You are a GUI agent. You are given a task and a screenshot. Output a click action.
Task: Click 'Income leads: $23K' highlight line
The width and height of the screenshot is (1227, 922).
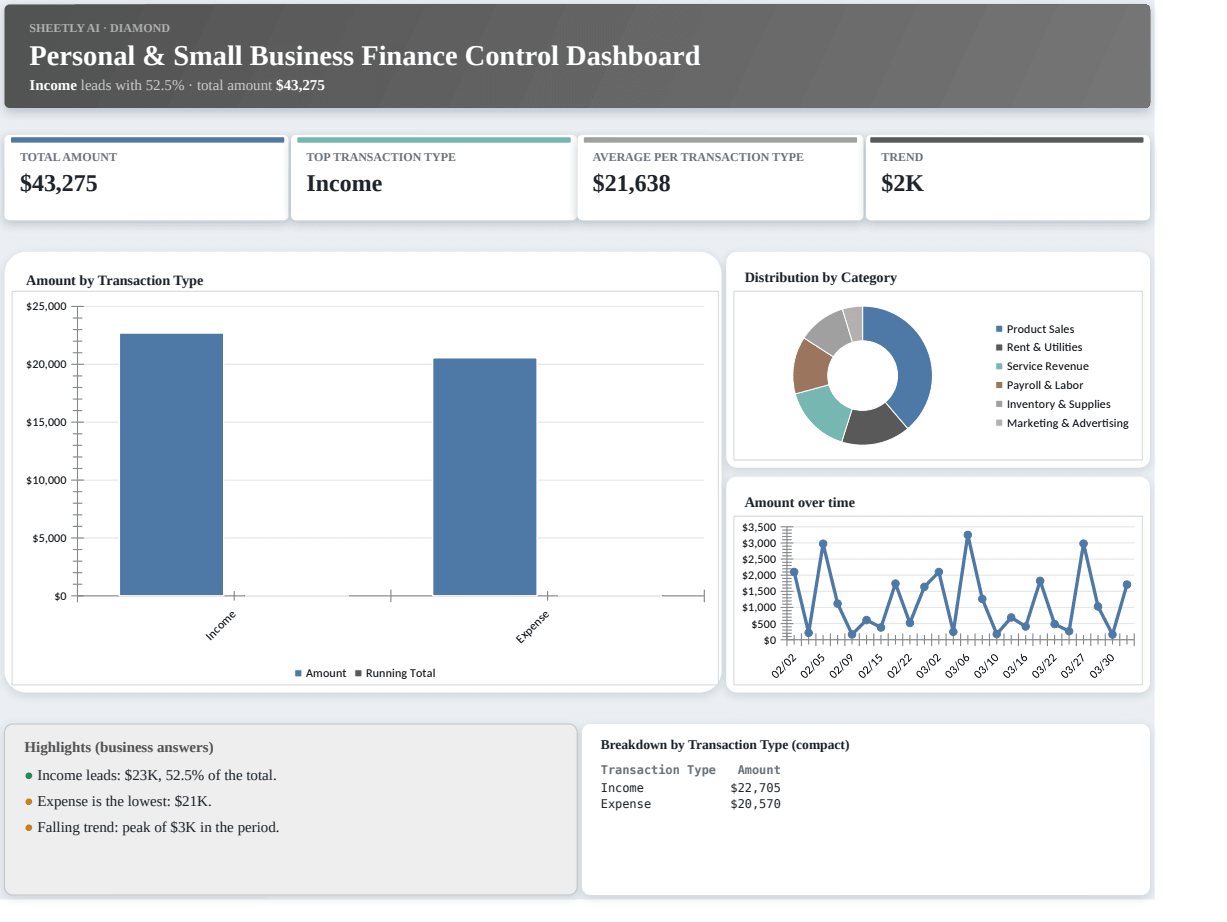click(x=150, y=775)
